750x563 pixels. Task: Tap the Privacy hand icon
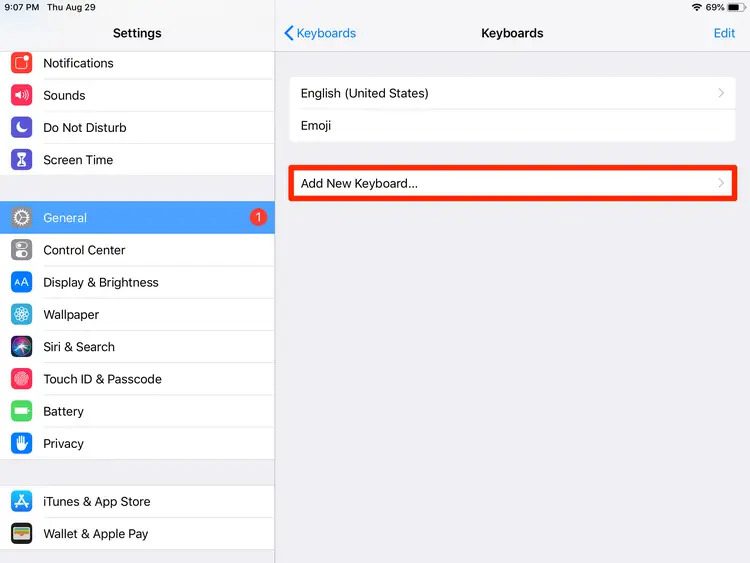22,444
